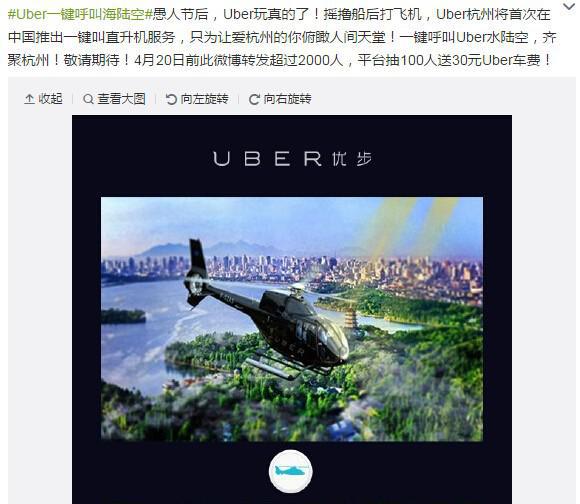Click the 优步 Chinese characters in the logo
Viewport: 580px width, 504px height.
(x=352, y=159)
